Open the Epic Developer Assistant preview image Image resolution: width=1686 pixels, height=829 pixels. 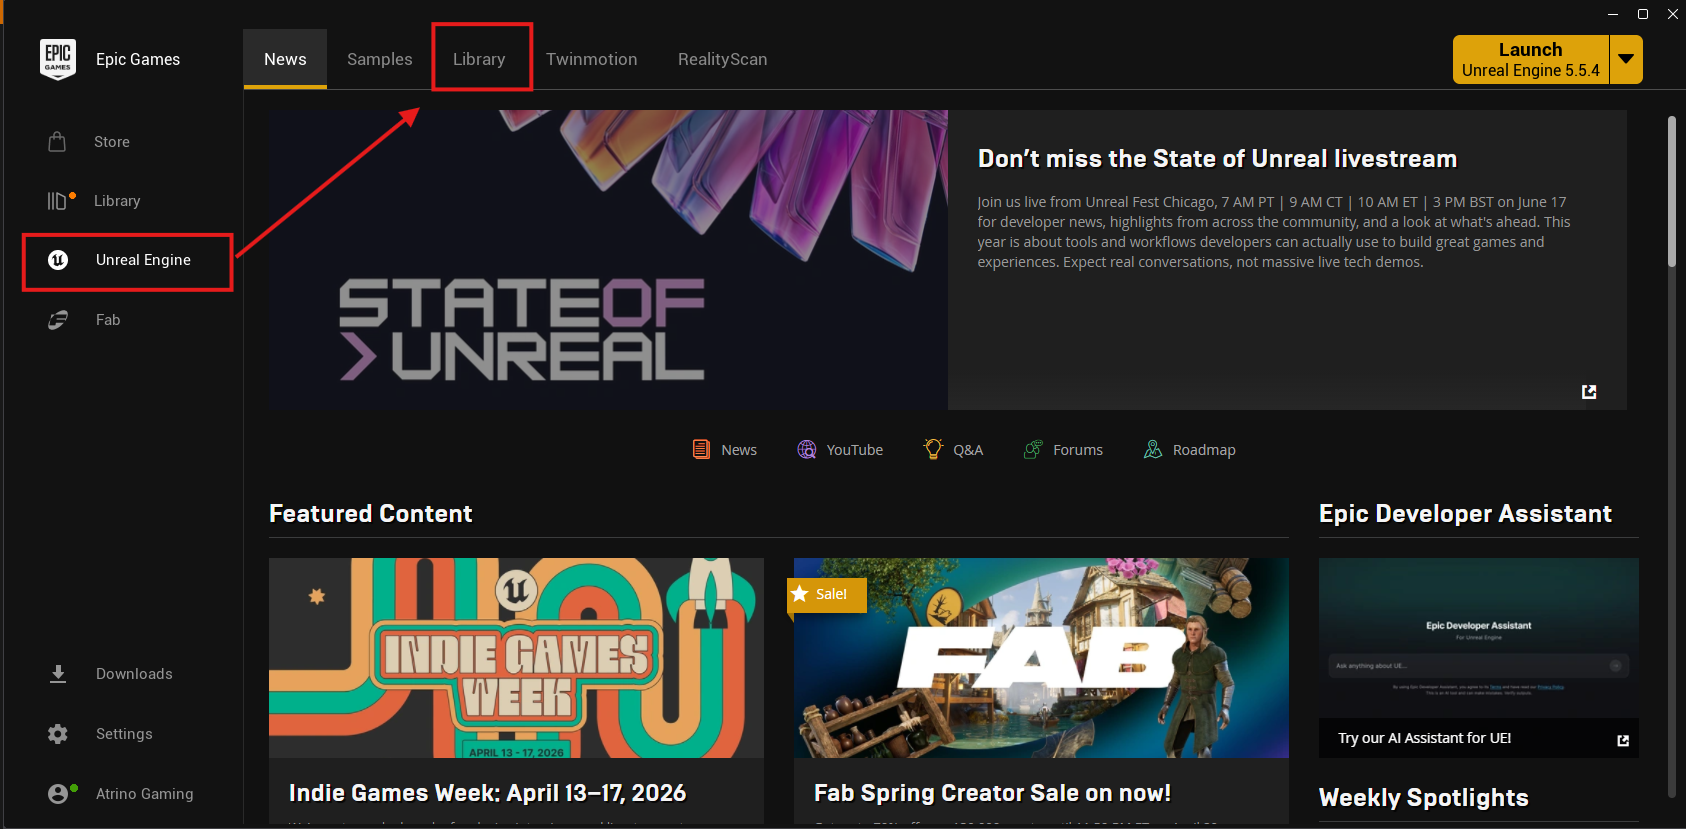[x=1478, y=638]
